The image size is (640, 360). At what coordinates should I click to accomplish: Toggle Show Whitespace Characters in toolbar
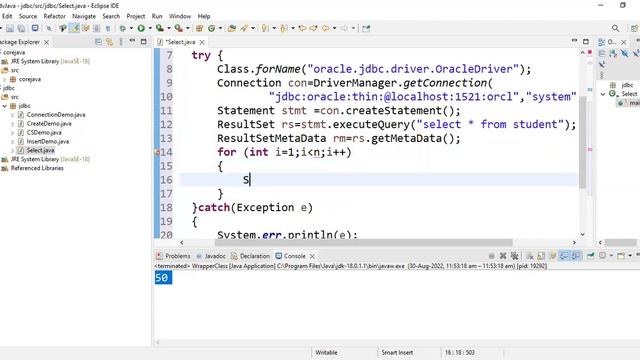tap(108, 28)
